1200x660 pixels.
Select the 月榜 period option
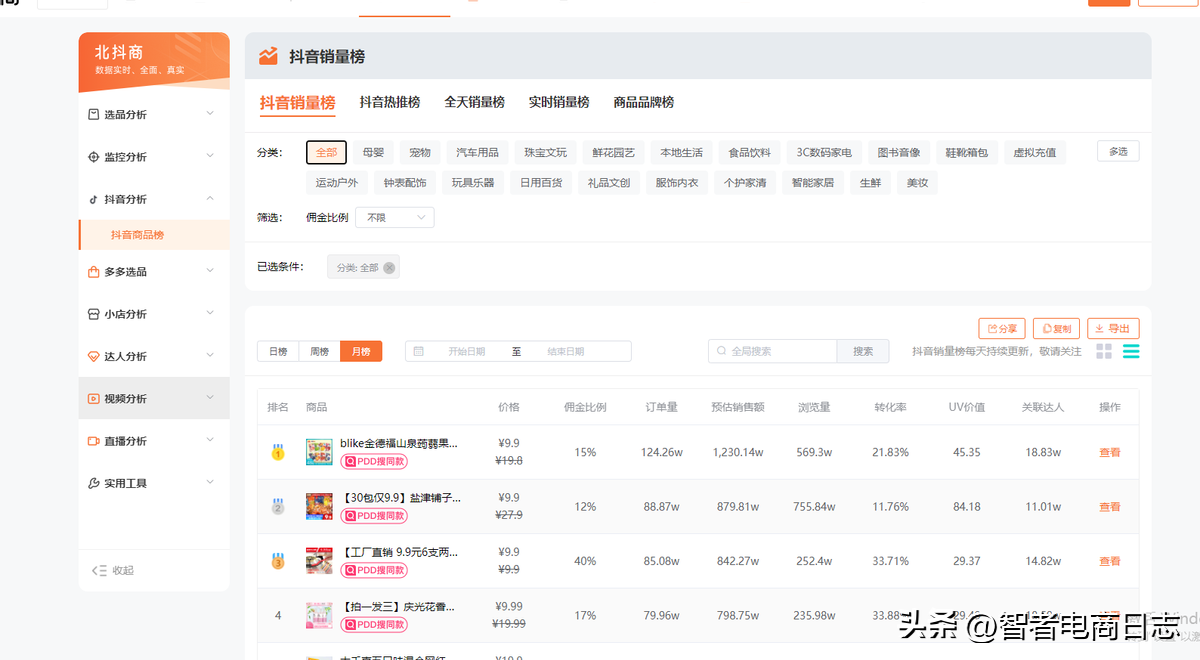coord(361,352)
